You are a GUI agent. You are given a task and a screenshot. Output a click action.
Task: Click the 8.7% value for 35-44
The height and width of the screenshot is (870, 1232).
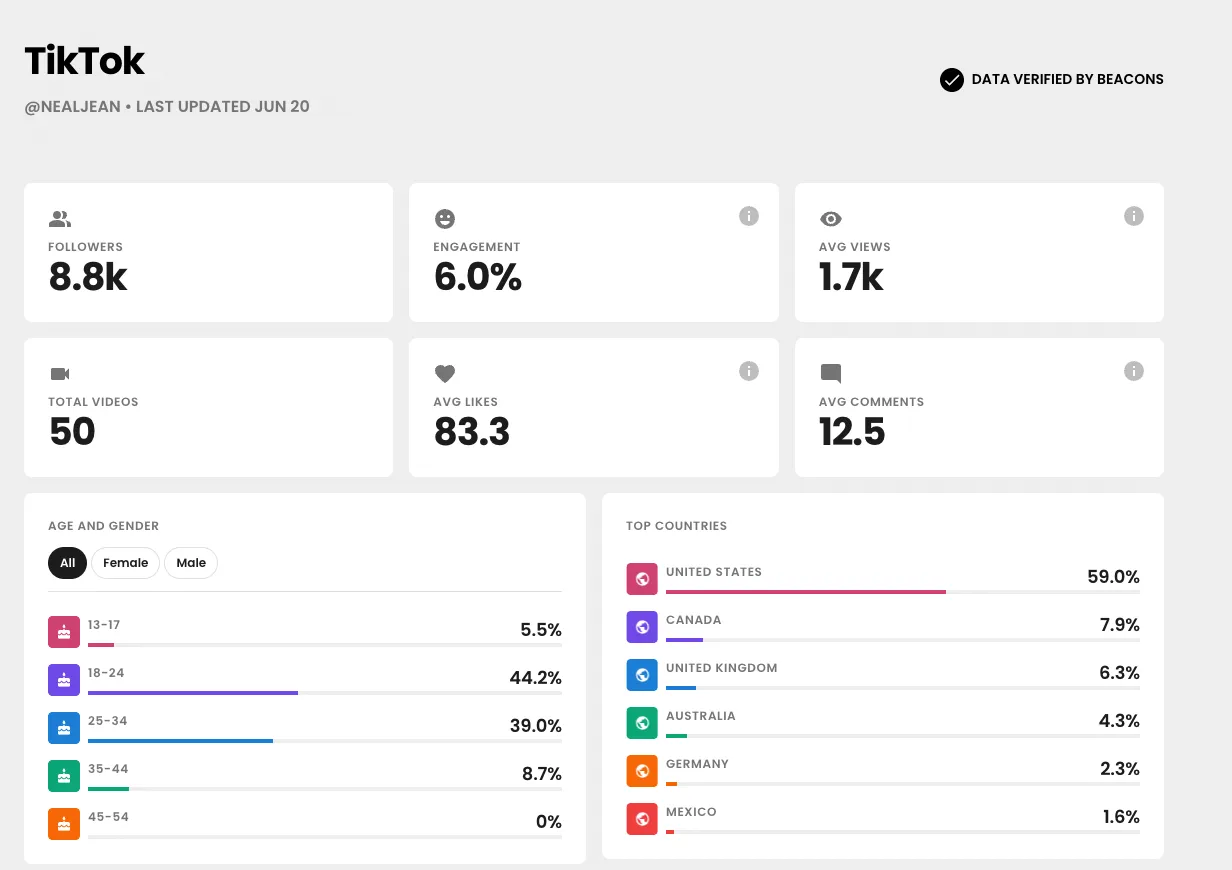click(541, 774)
